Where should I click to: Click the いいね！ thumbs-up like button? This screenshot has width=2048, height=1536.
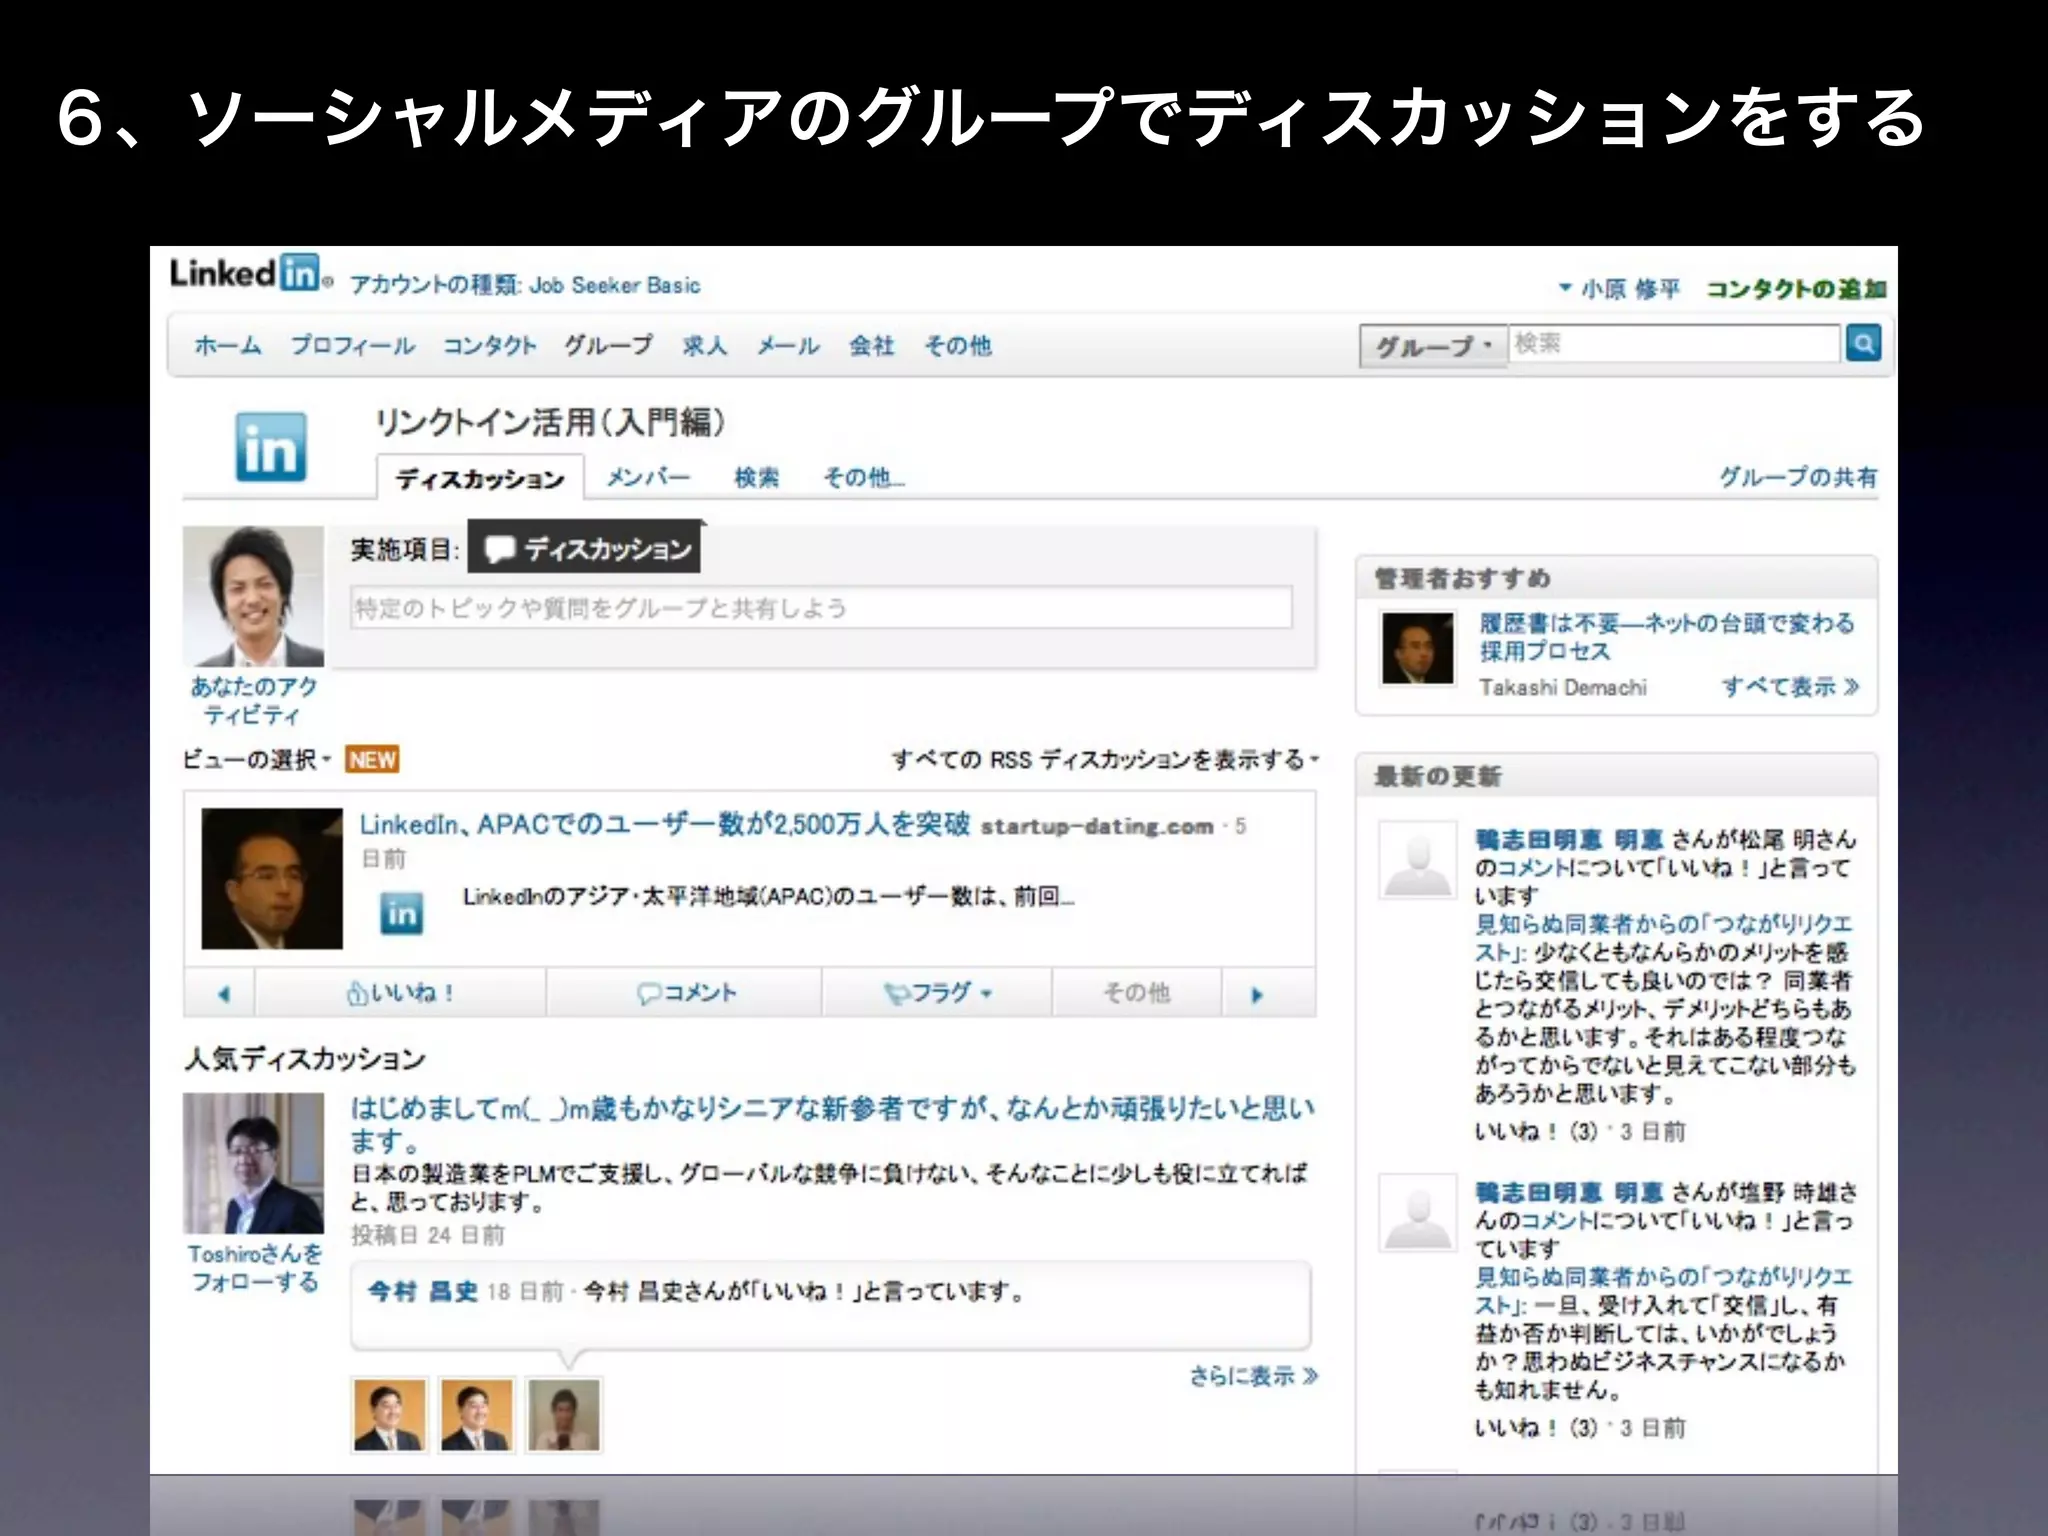click(400, 993)
